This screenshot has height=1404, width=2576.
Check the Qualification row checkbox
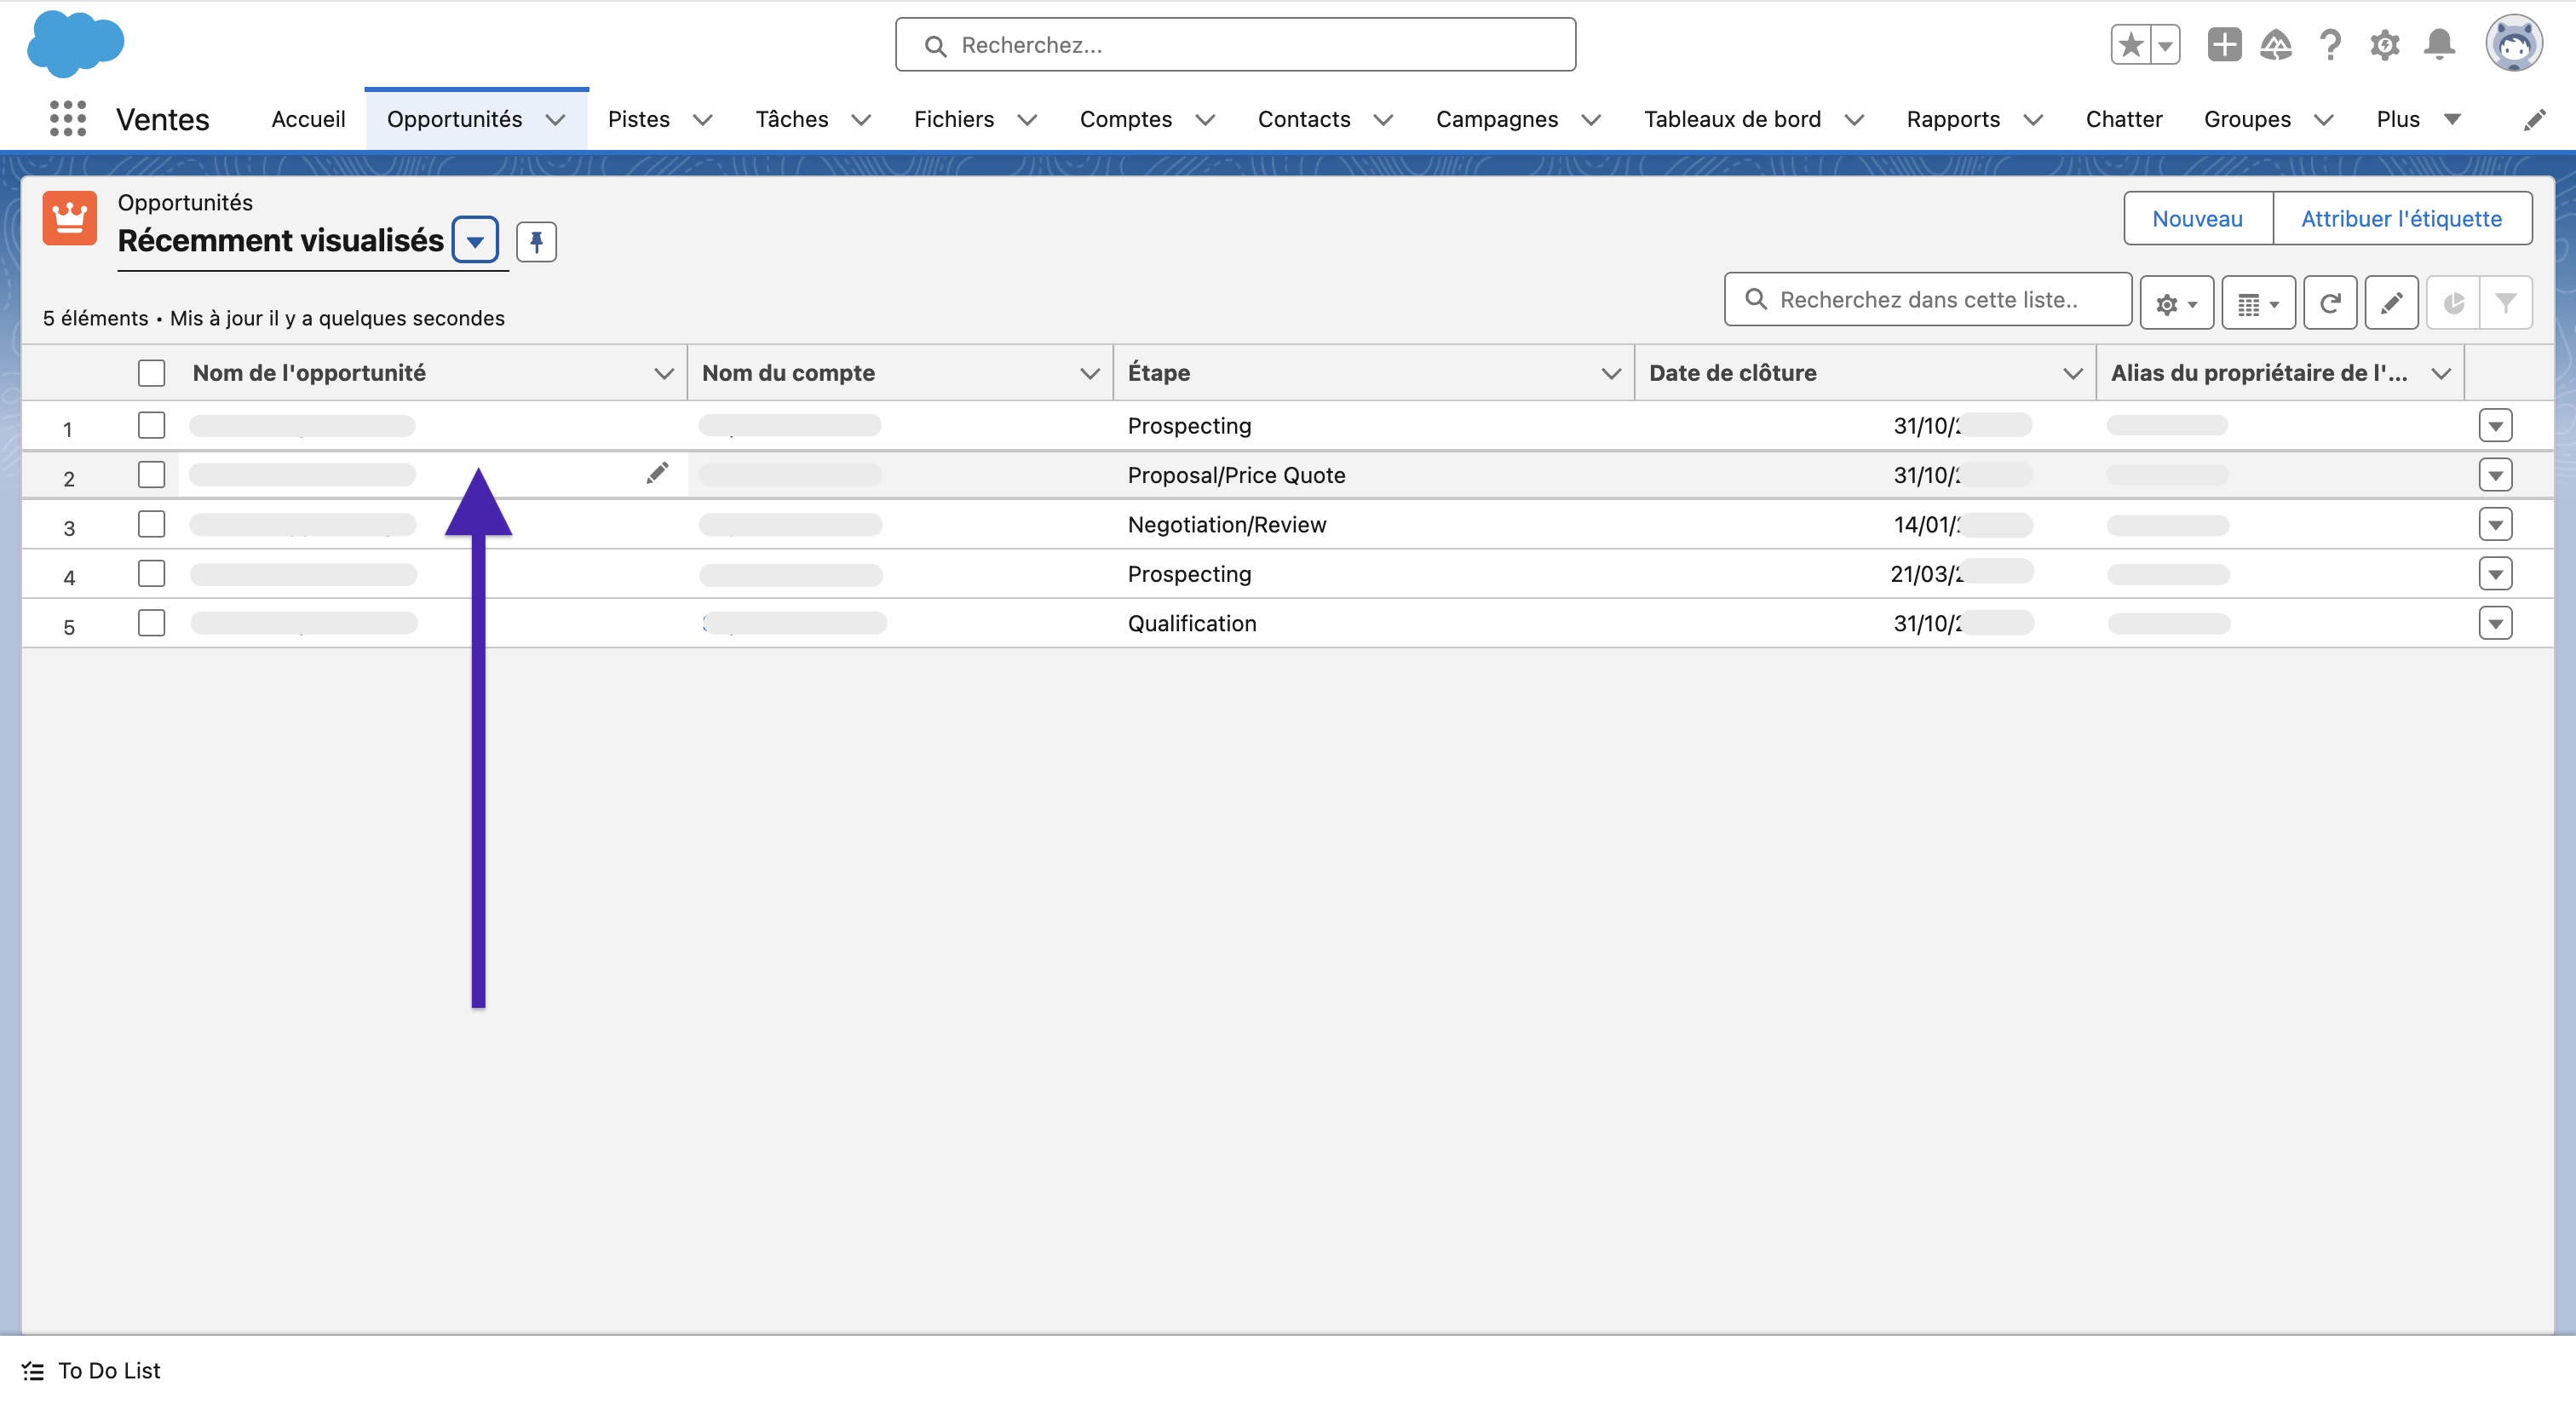[151, 622]
